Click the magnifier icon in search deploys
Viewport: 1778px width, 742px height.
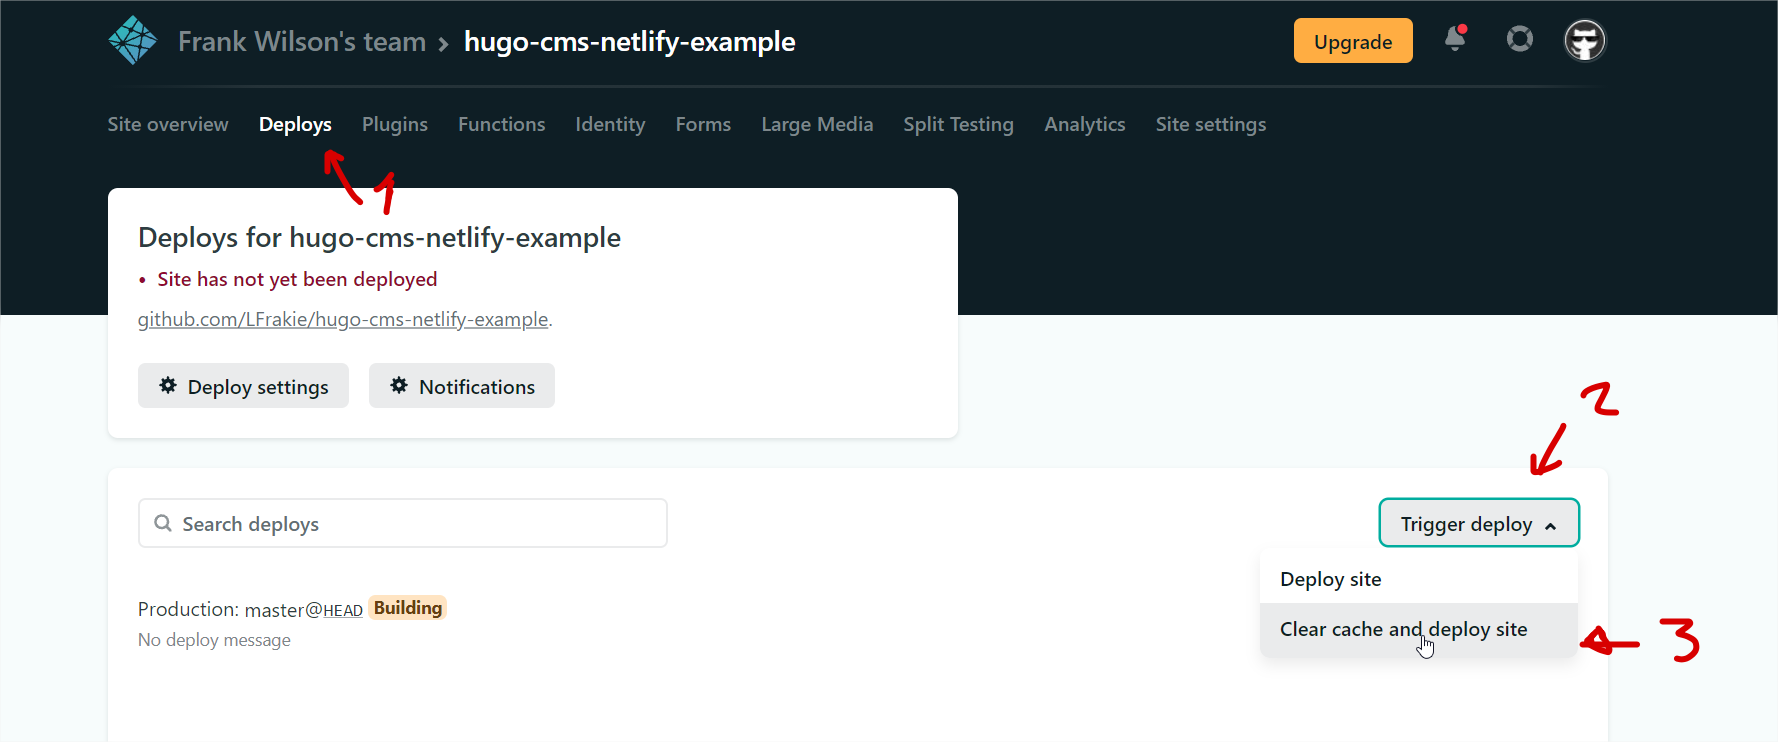pyautogui.click(x=163, y=523)
